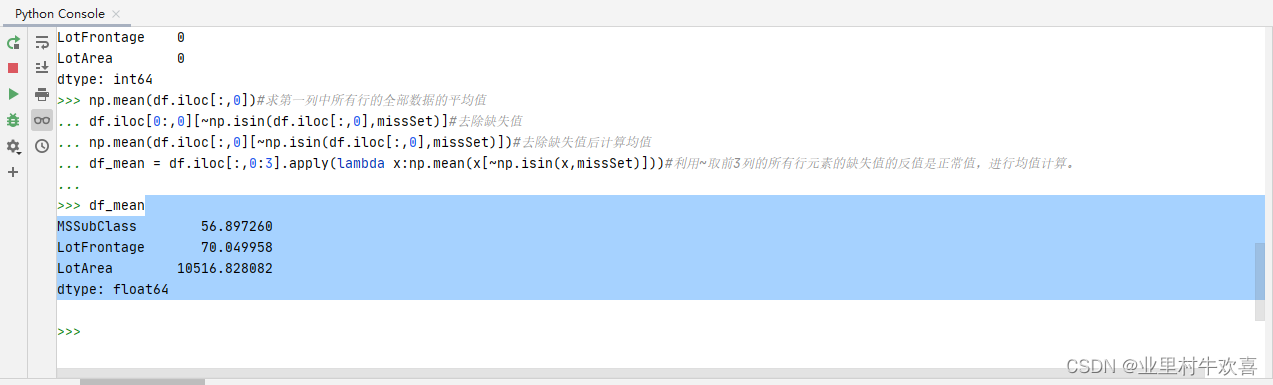Execute the current console statement
The image size is (1273, 385).
[x=13, y=94]
